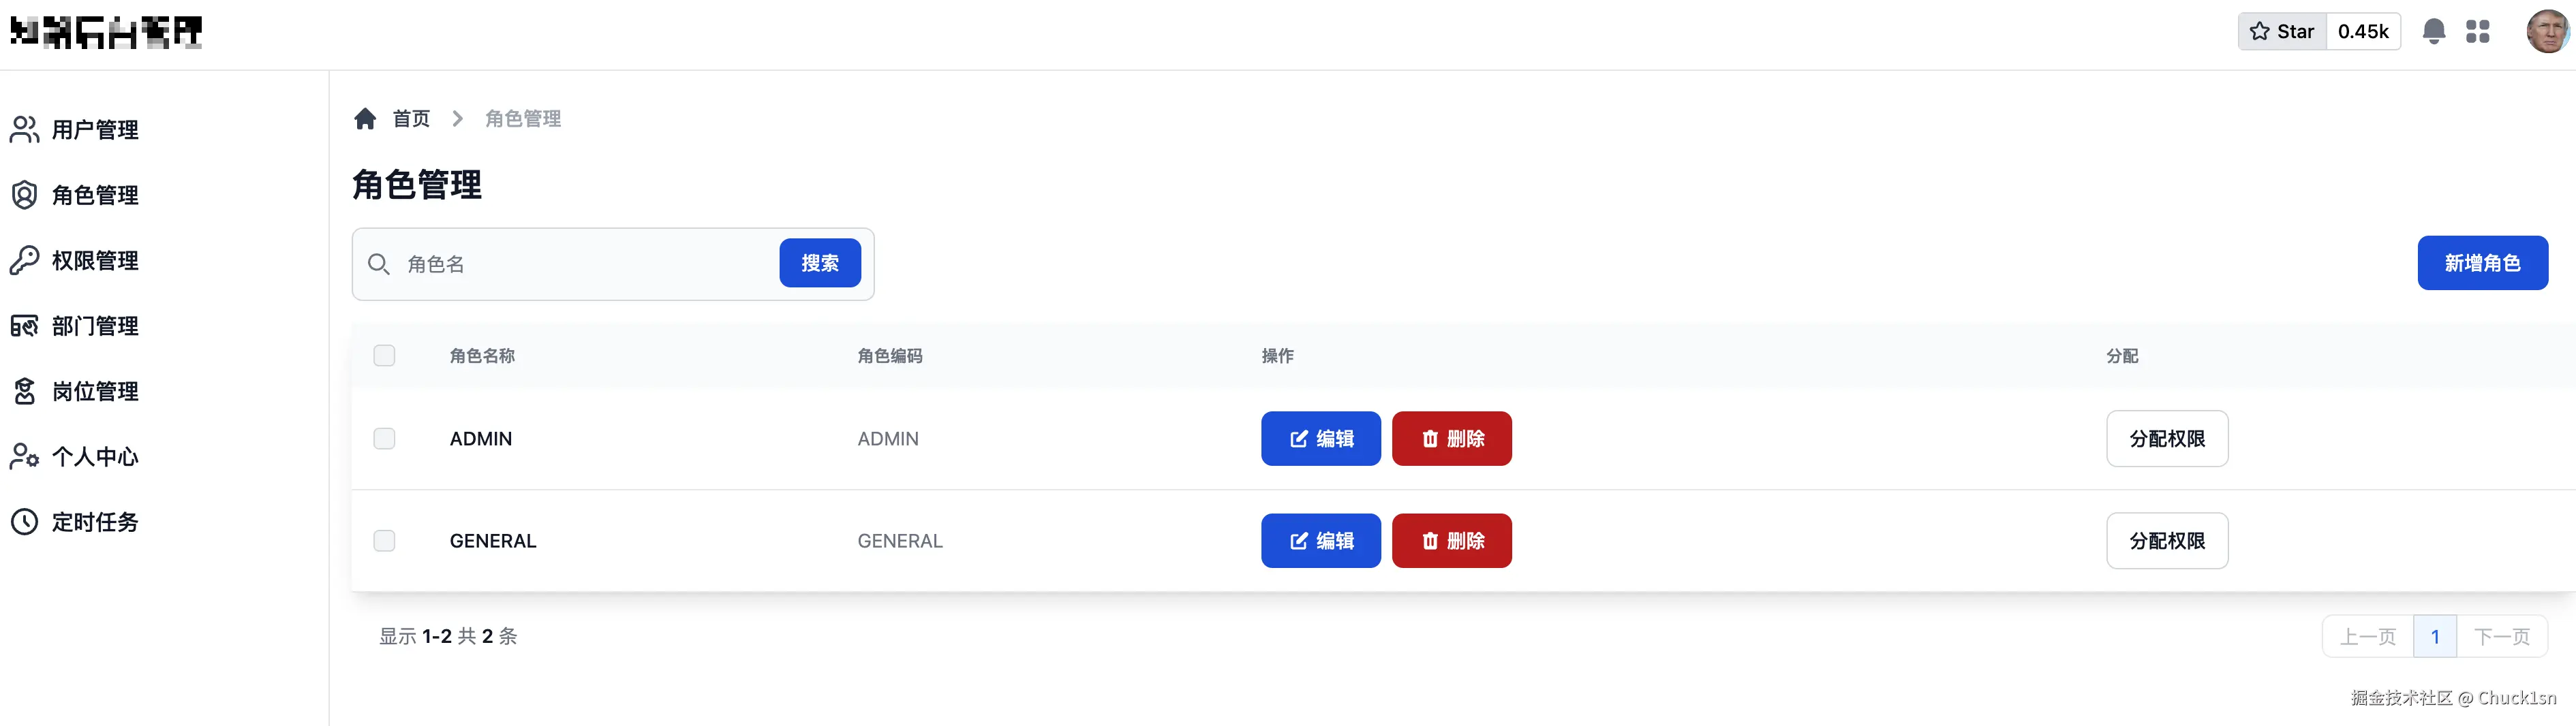Click the 部门管理 sidebar icon
This screenshot has height=726, width=2576.
pos(24,326)
